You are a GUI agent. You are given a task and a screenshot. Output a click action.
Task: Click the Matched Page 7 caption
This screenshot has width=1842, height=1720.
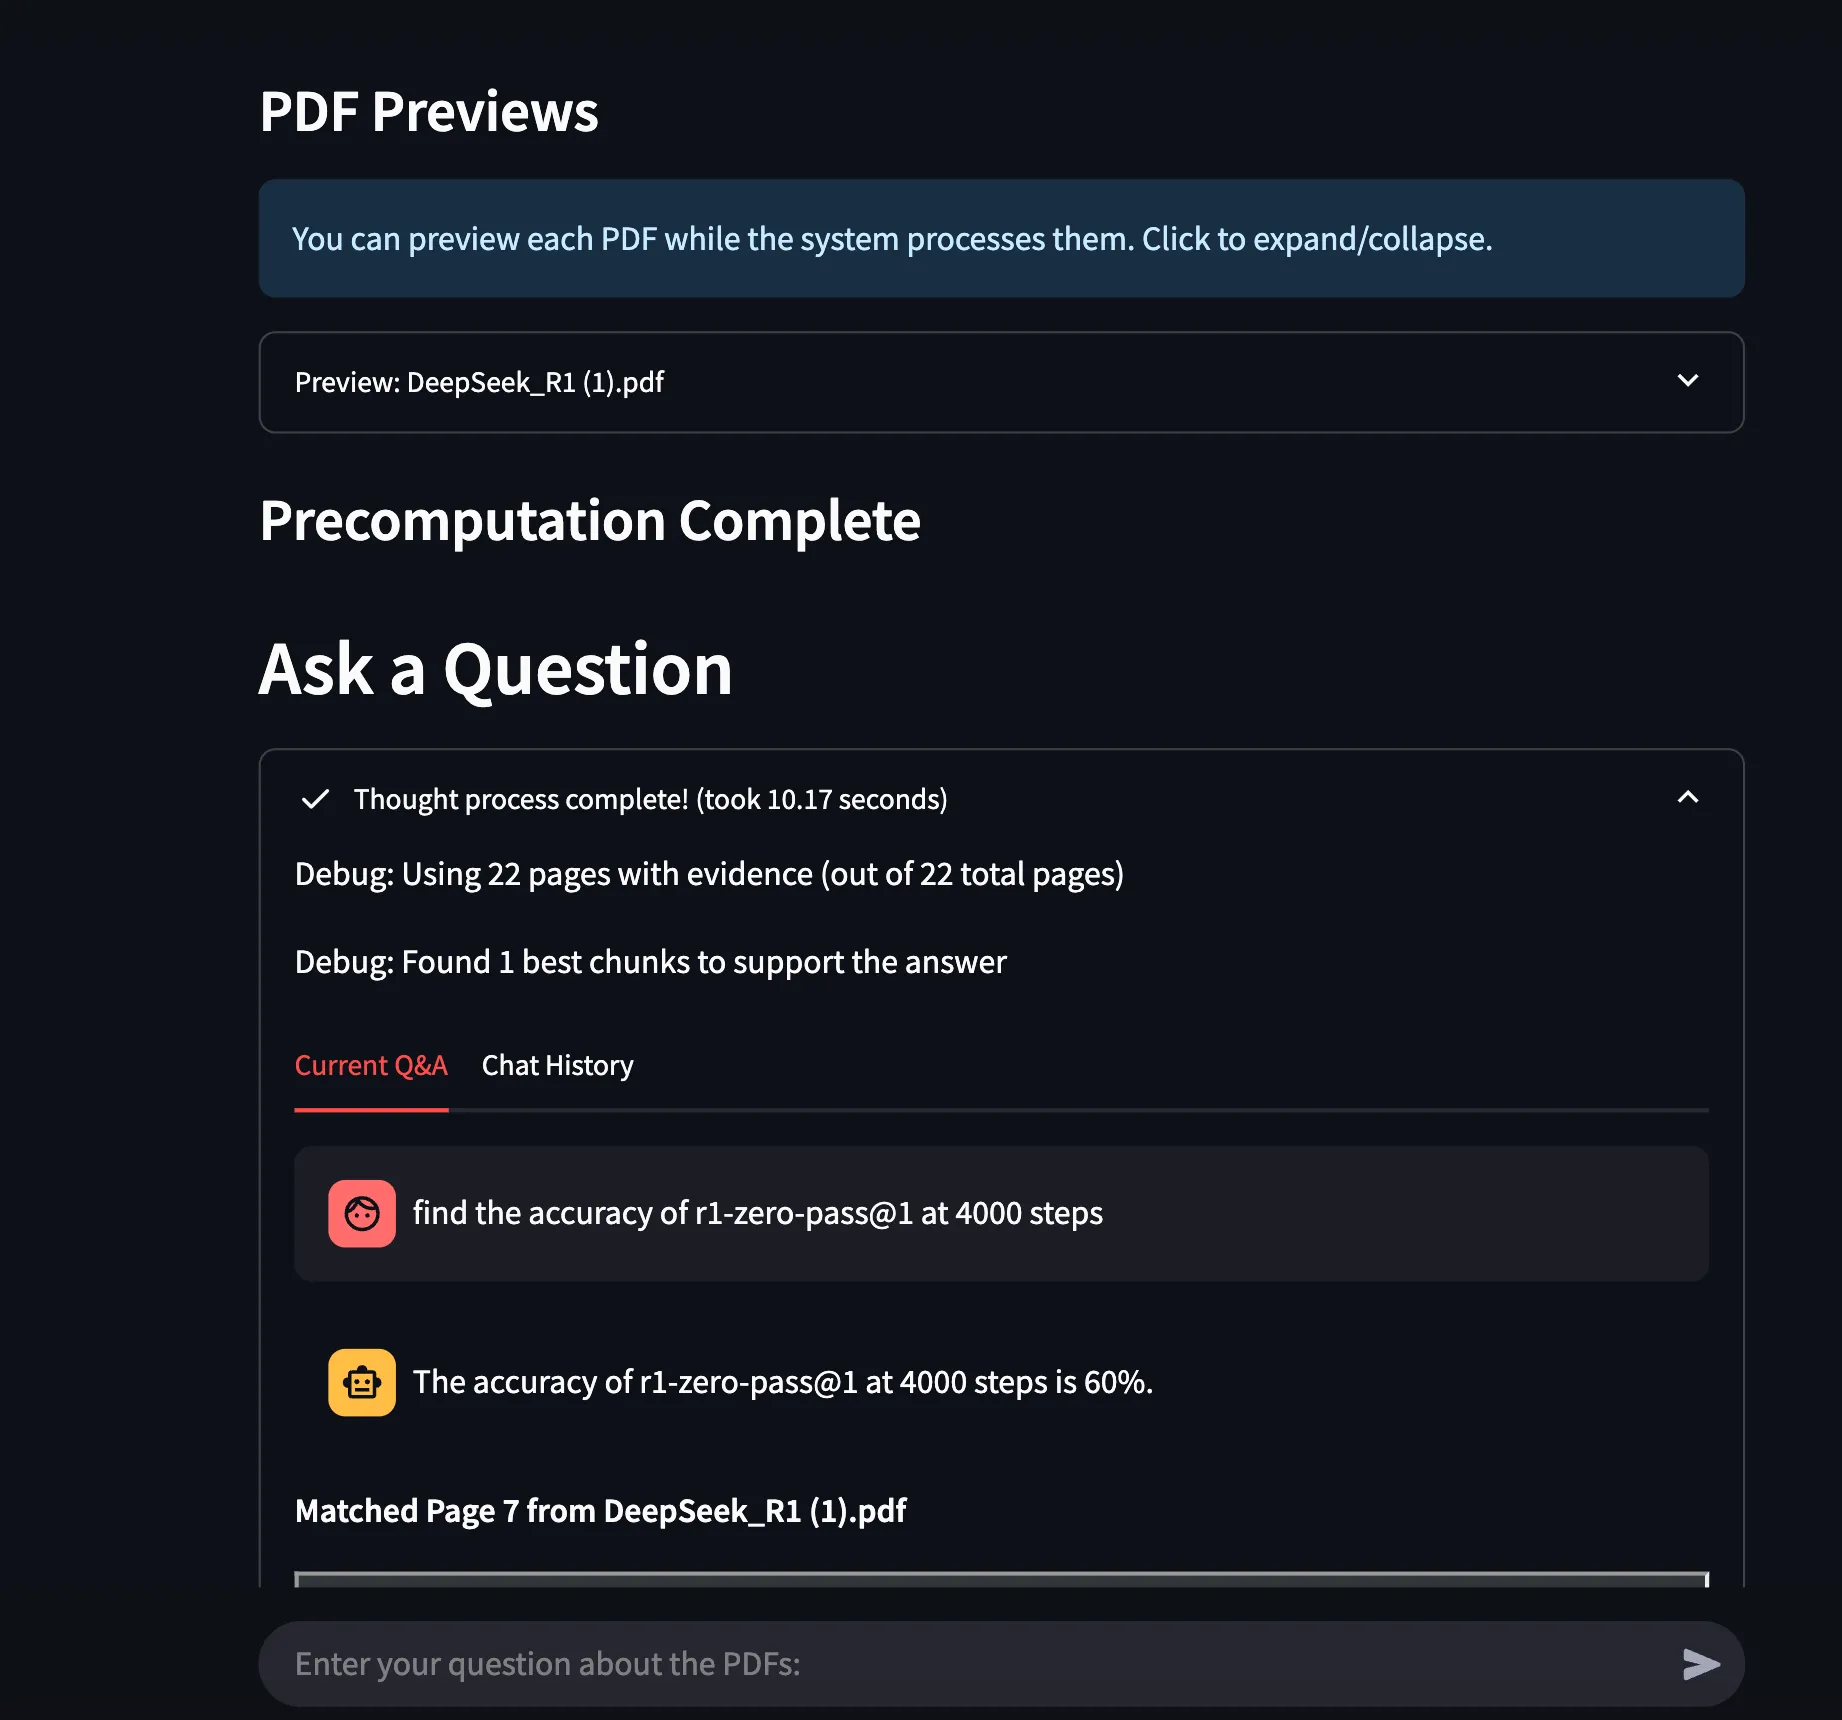600,1510
